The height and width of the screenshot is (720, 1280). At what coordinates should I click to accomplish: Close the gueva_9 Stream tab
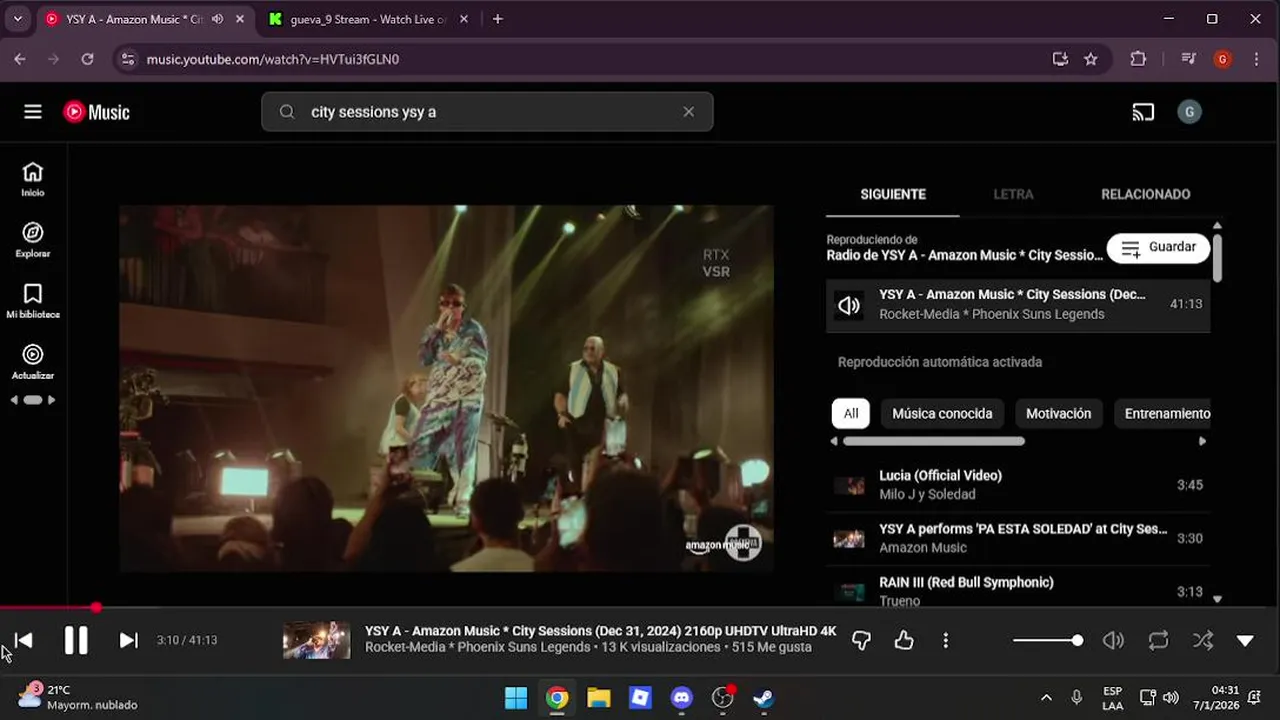463,19
